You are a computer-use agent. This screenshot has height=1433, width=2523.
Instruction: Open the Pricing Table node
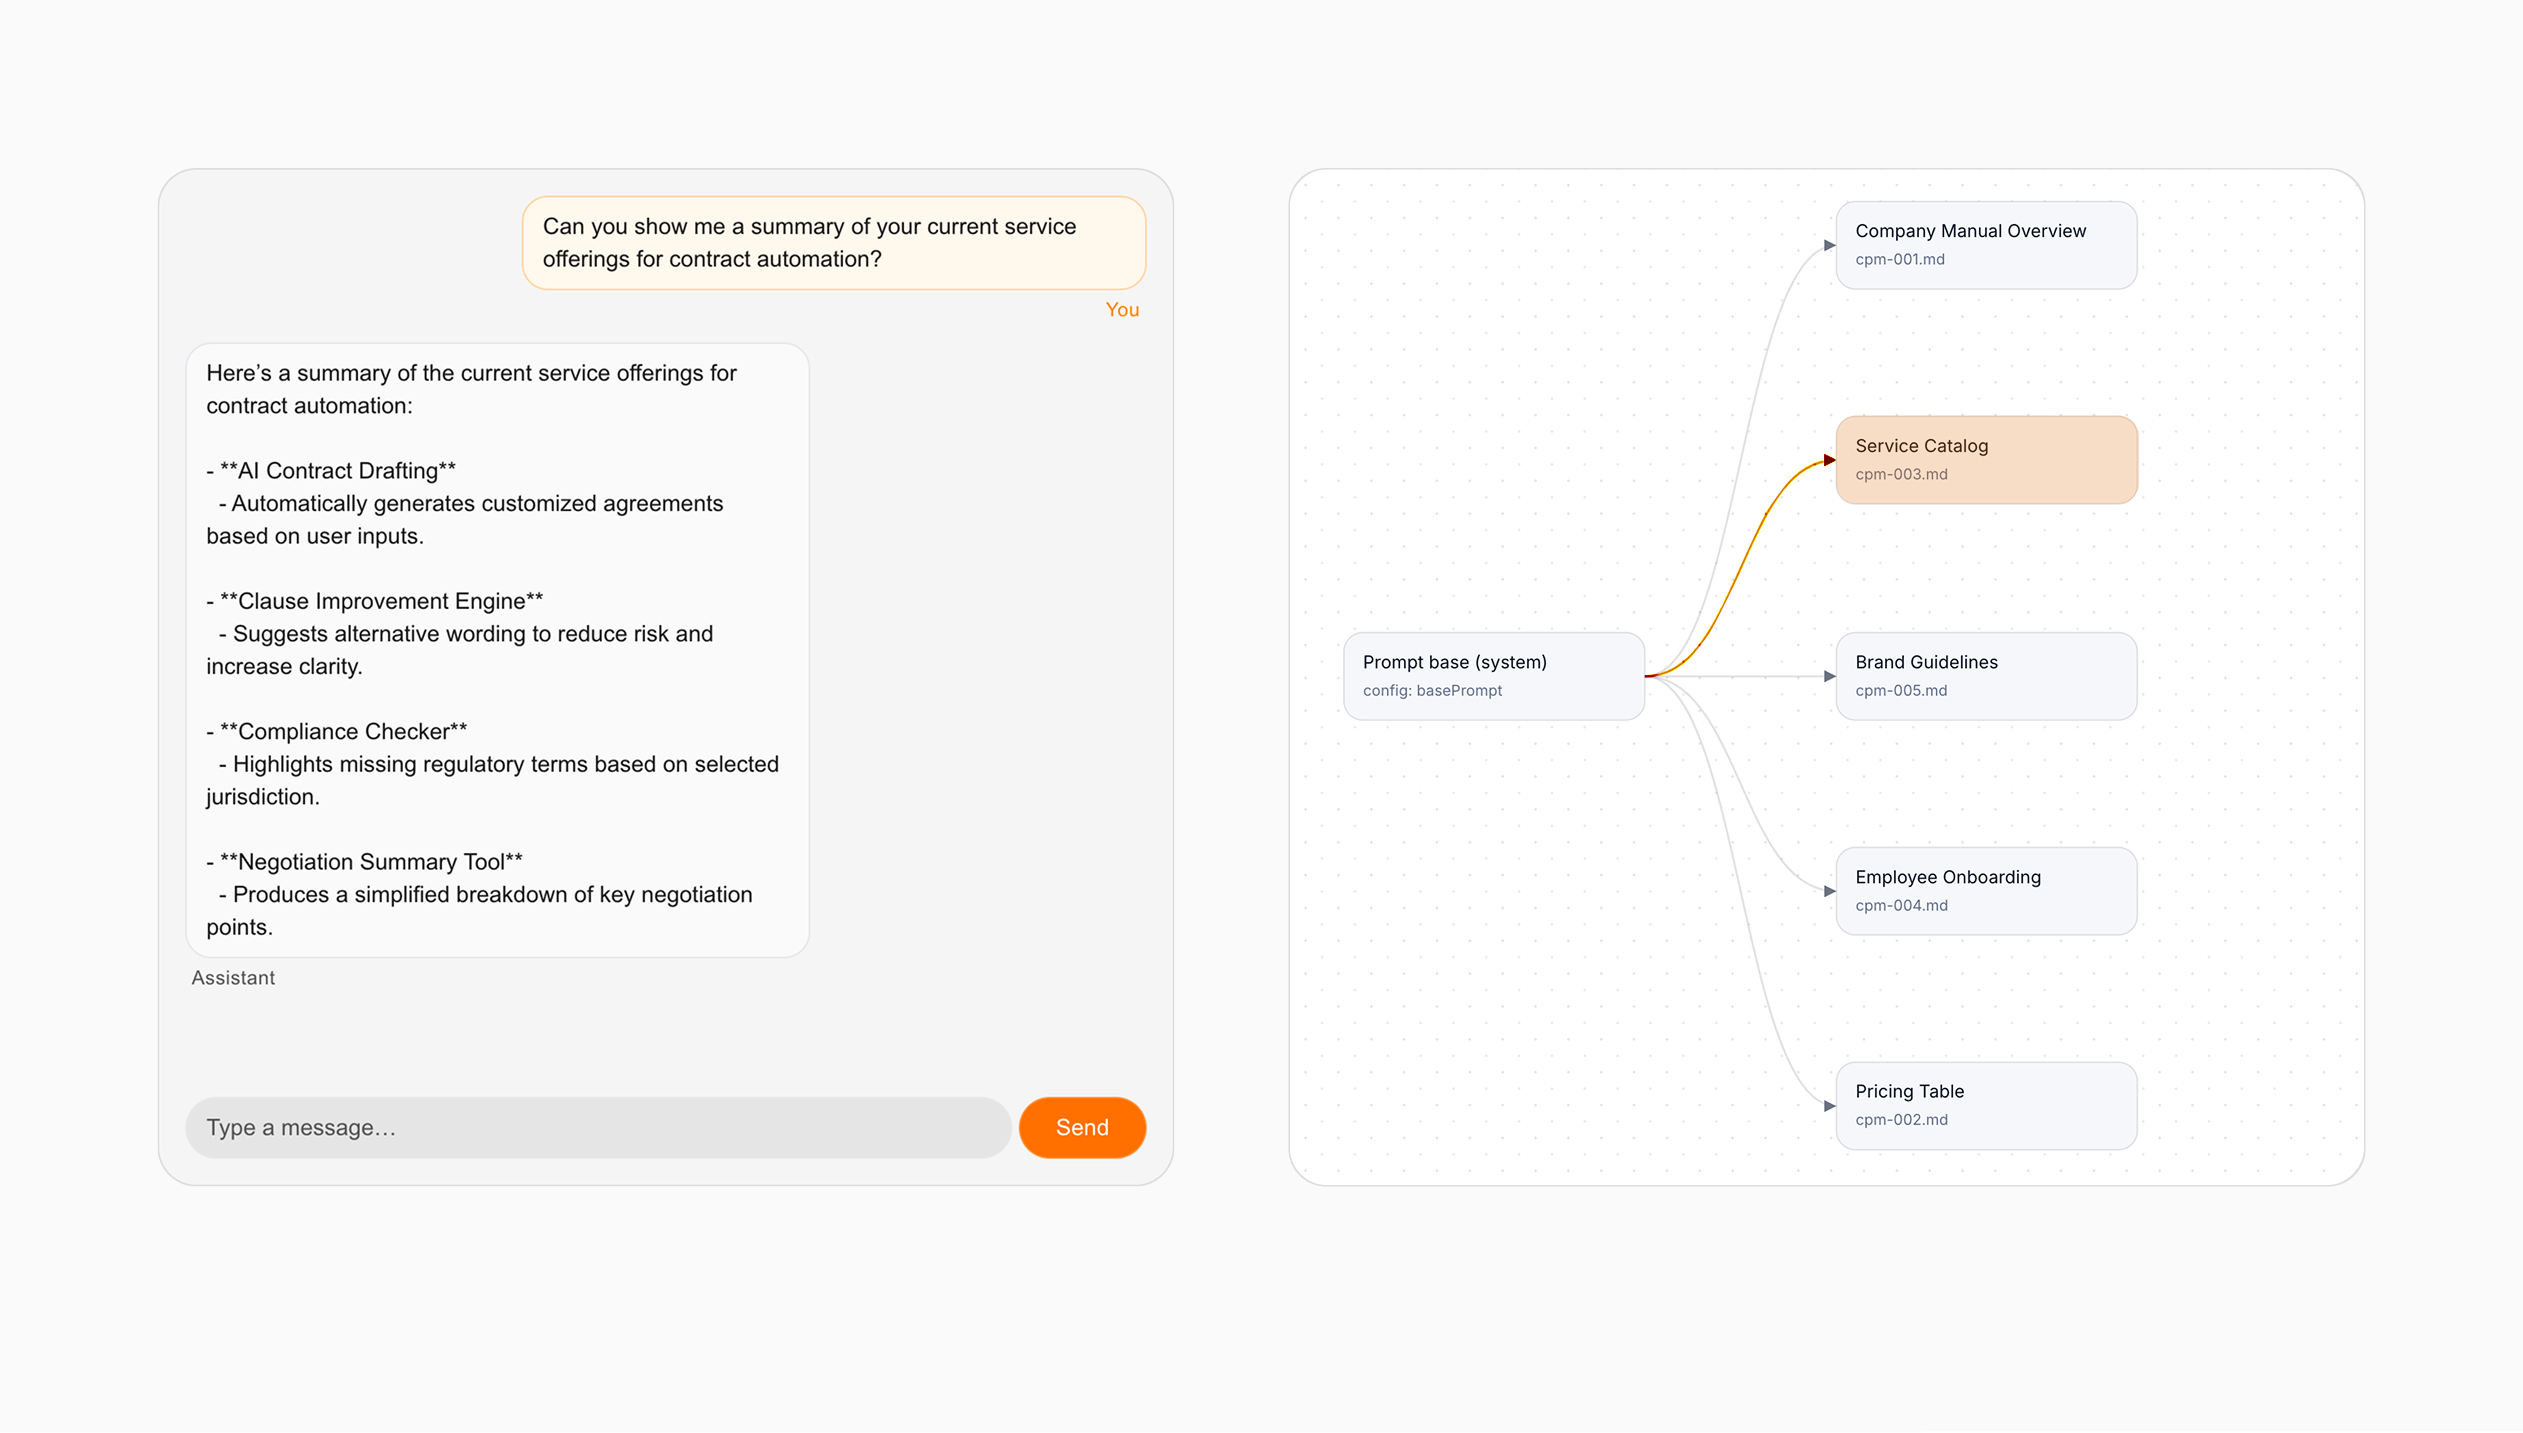coord(1986,1104)
